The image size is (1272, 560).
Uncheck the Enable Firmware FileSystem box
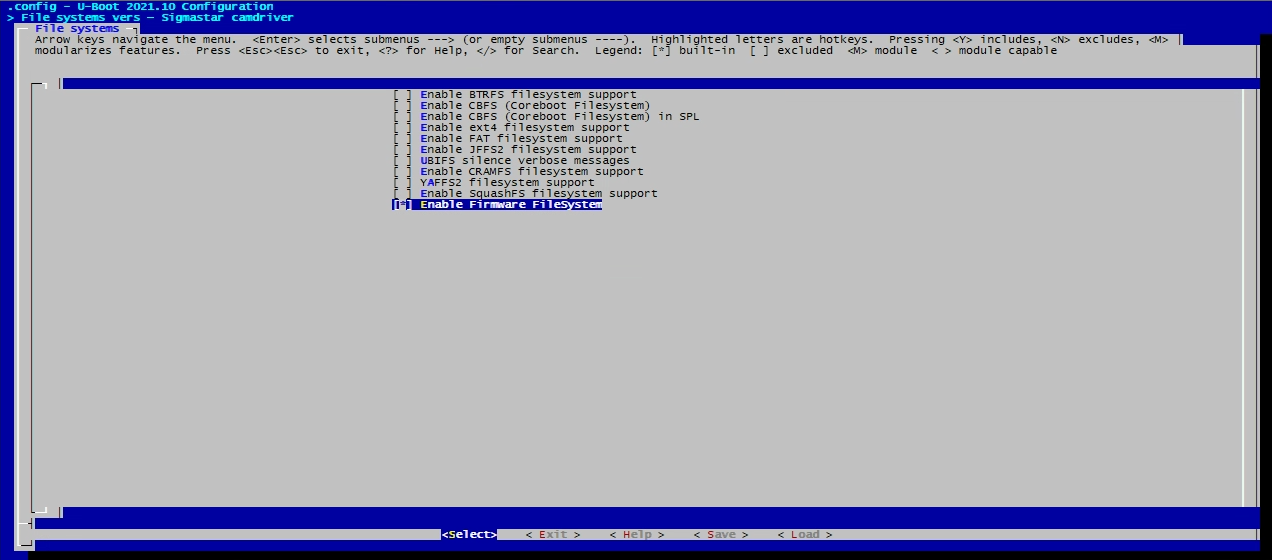pyautogui.click(x=402, y=205)
